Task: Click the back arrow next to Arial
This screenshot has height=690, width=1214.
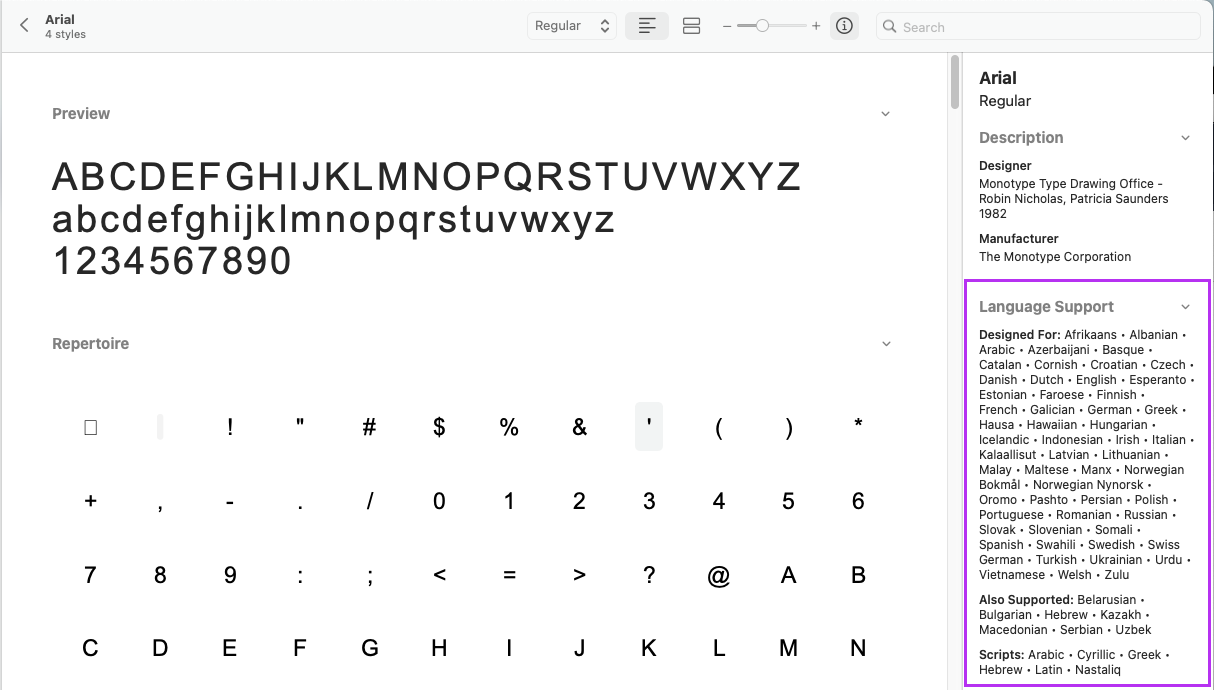Action: [x=25, y=26]
